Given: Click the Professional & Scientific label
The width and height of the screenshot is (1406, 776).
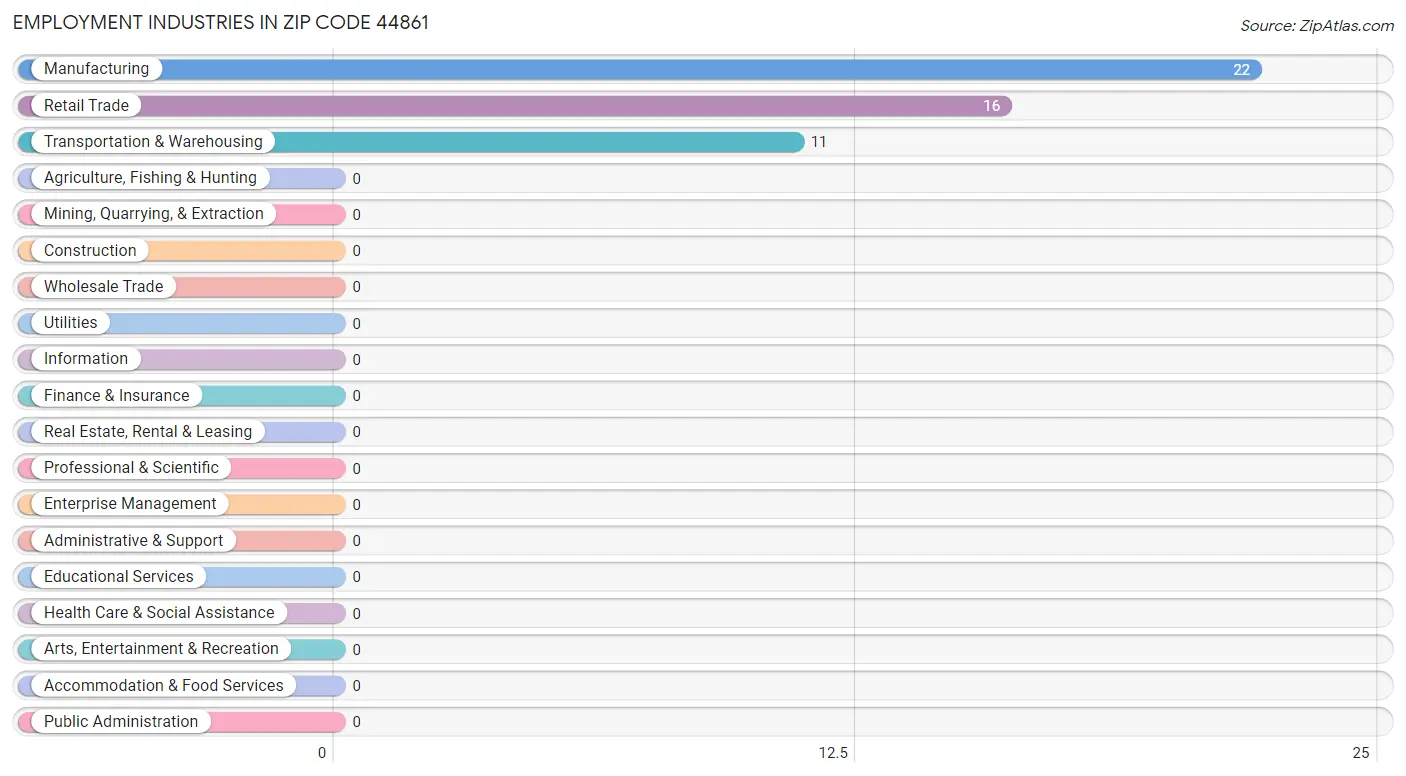Looking at the screenshot, I should coord(131,468).
